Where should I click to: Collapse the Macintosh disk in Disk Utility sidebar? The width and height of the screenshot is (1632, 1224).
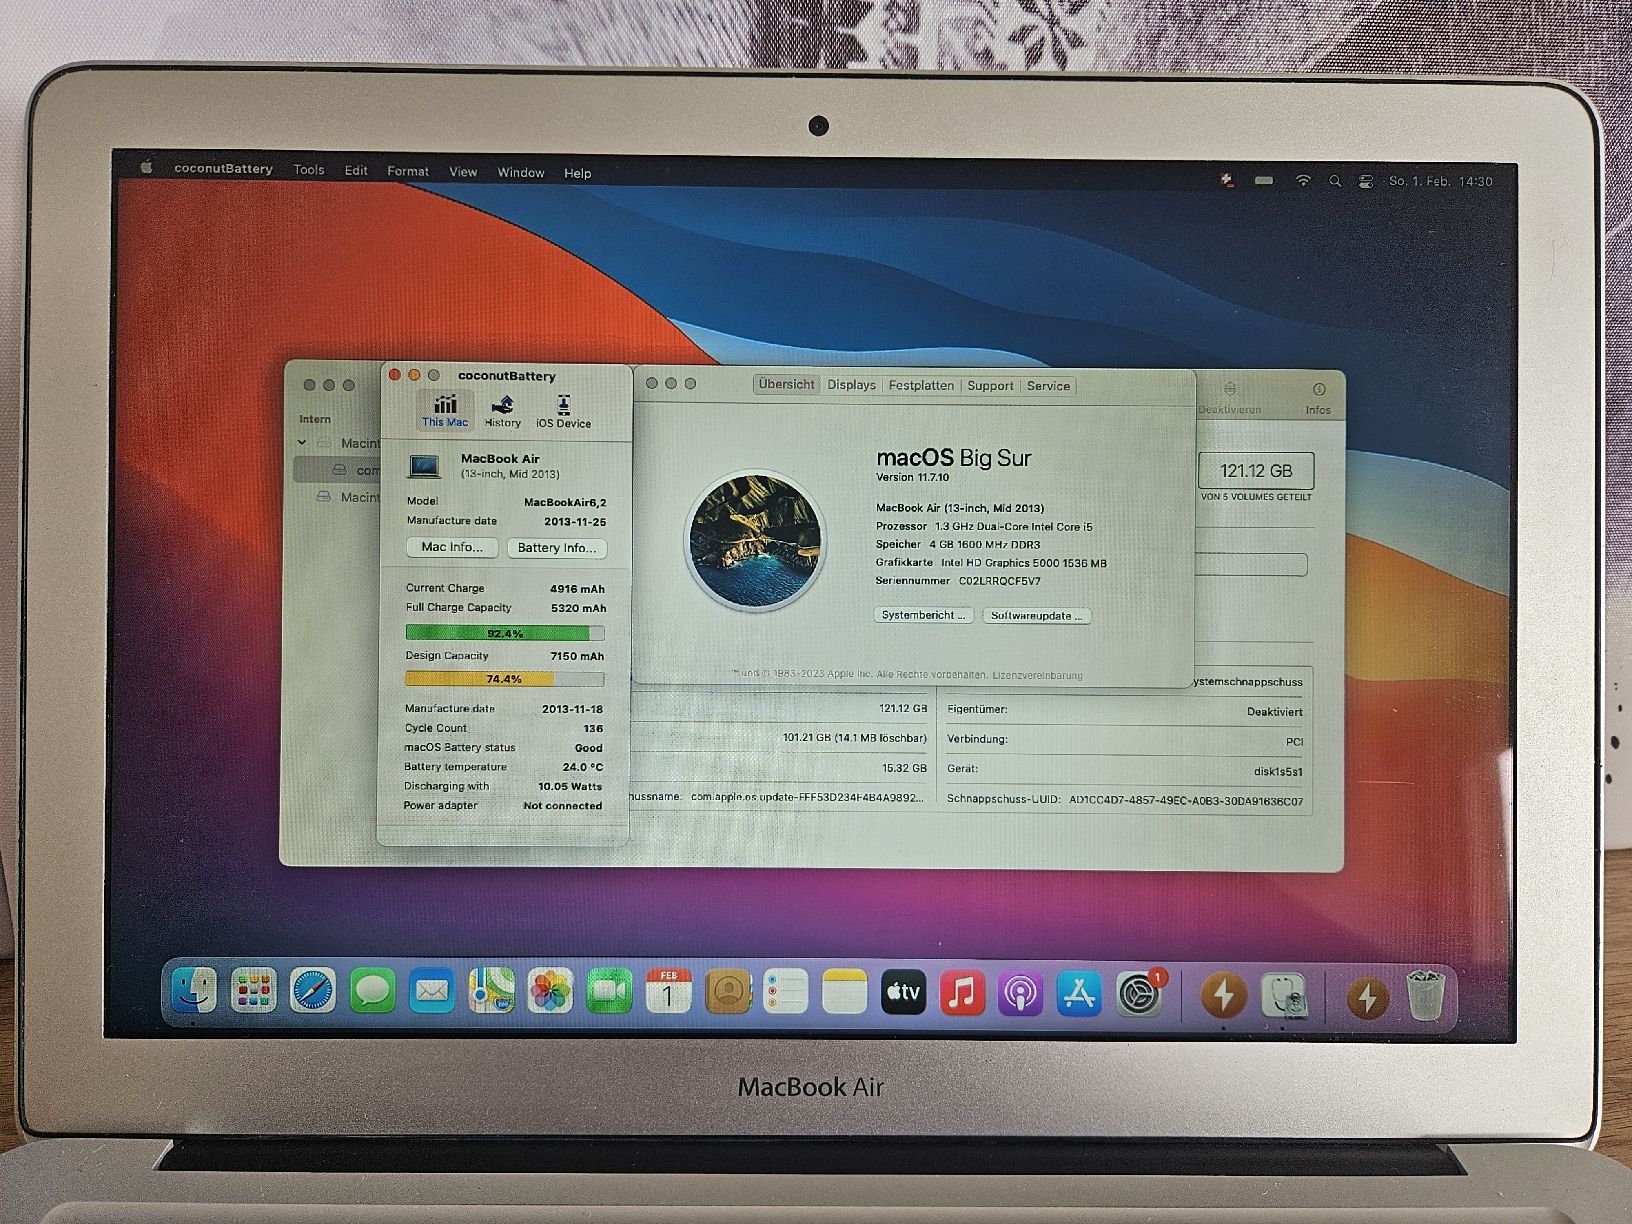pos(302,443)
